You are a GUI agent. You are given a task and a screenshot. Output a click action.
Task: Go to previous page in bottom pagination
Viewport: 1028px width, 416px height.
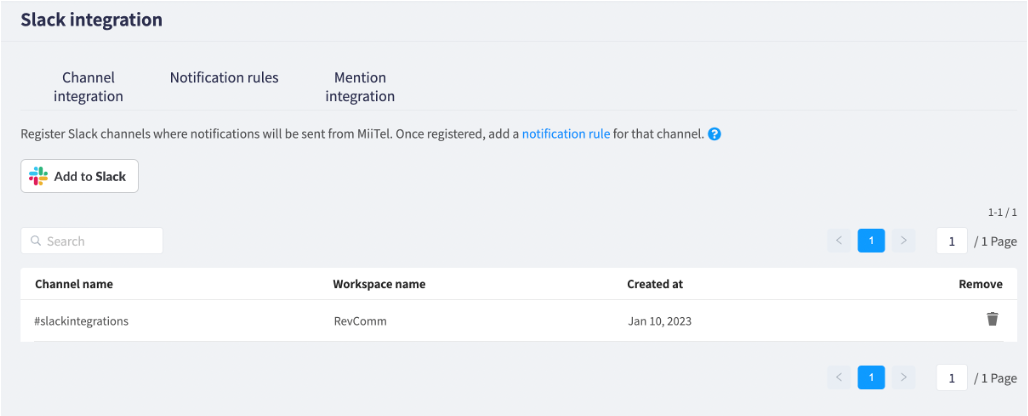tap(839, 377)
